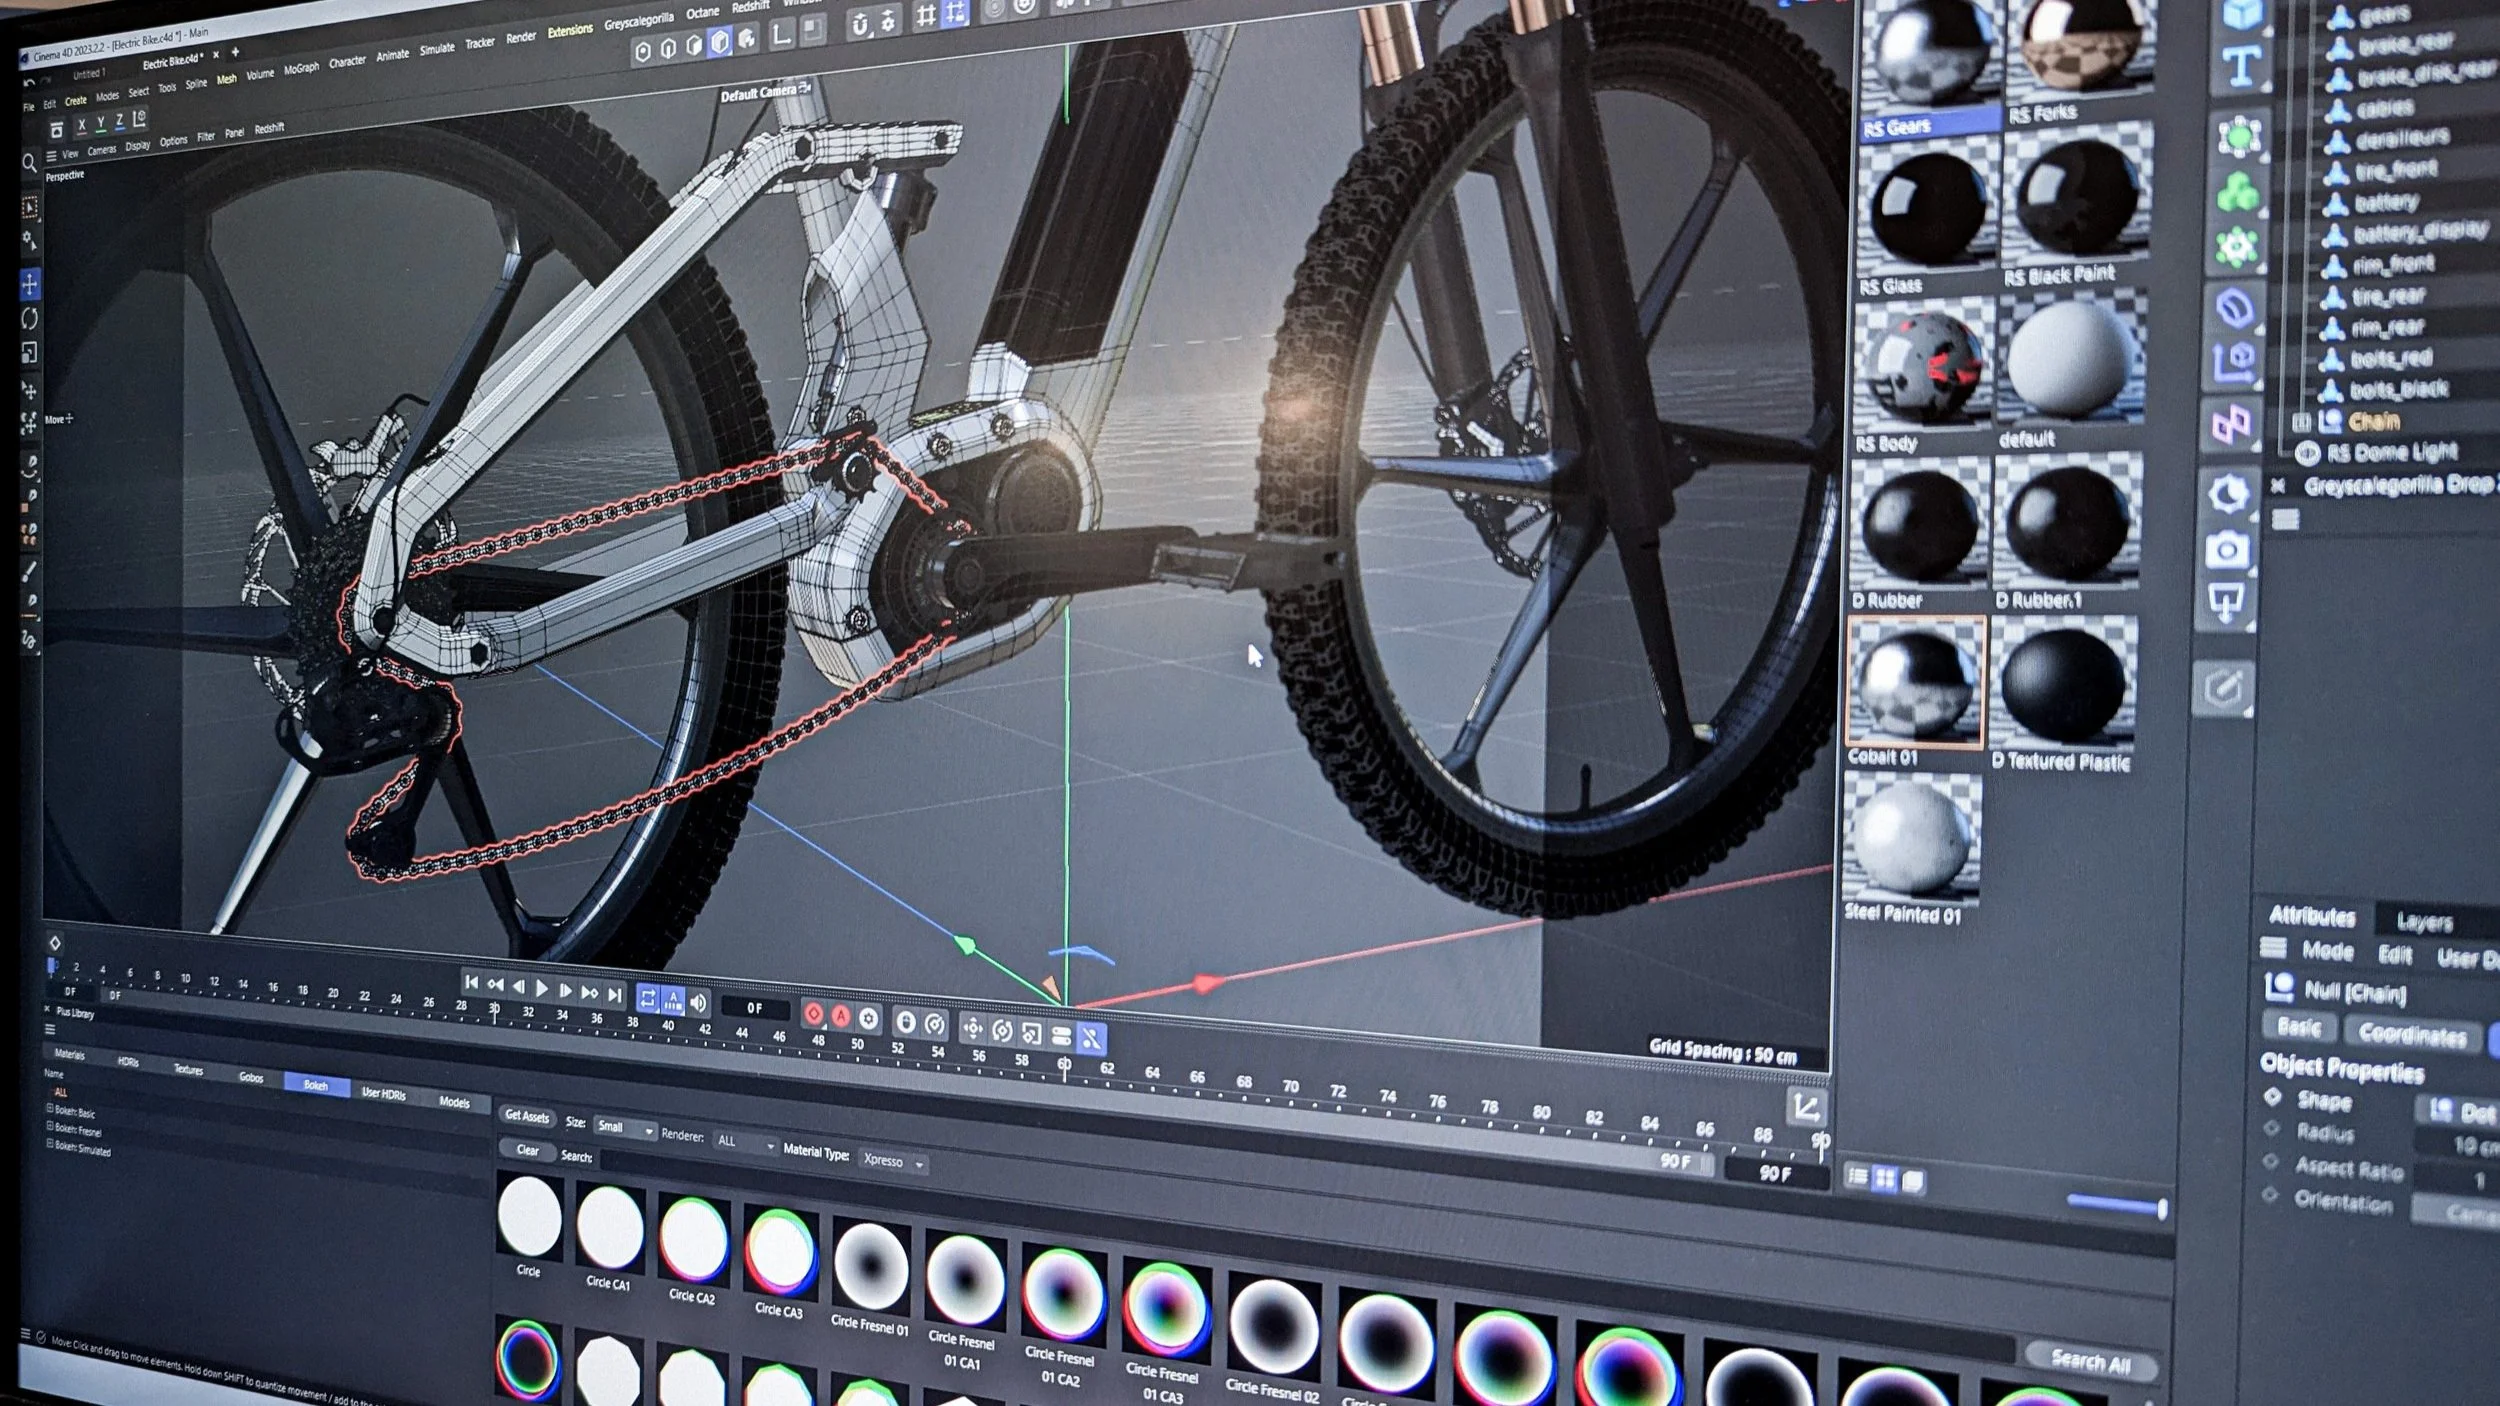Viewport: 2500px width, 1406px height.
Task: Open the MoGraph menu
Action: click(x=301, y=69)
